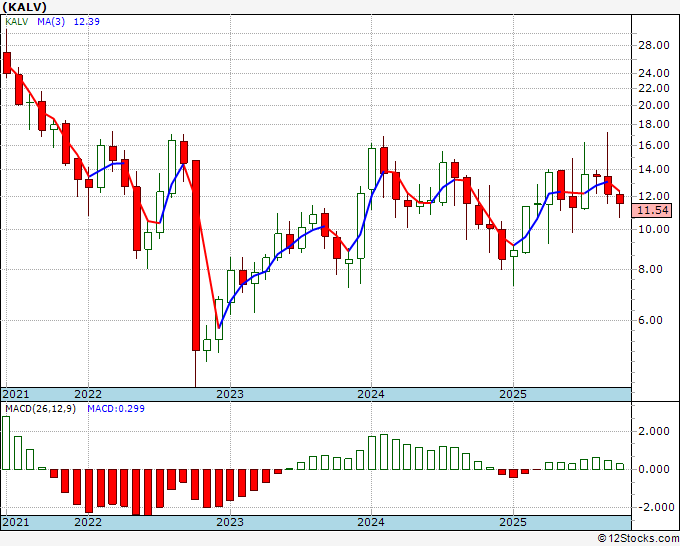Click the last red candlestick near 11.54
Viewport: 680px width, 546px height.
(x=620, y=199)
